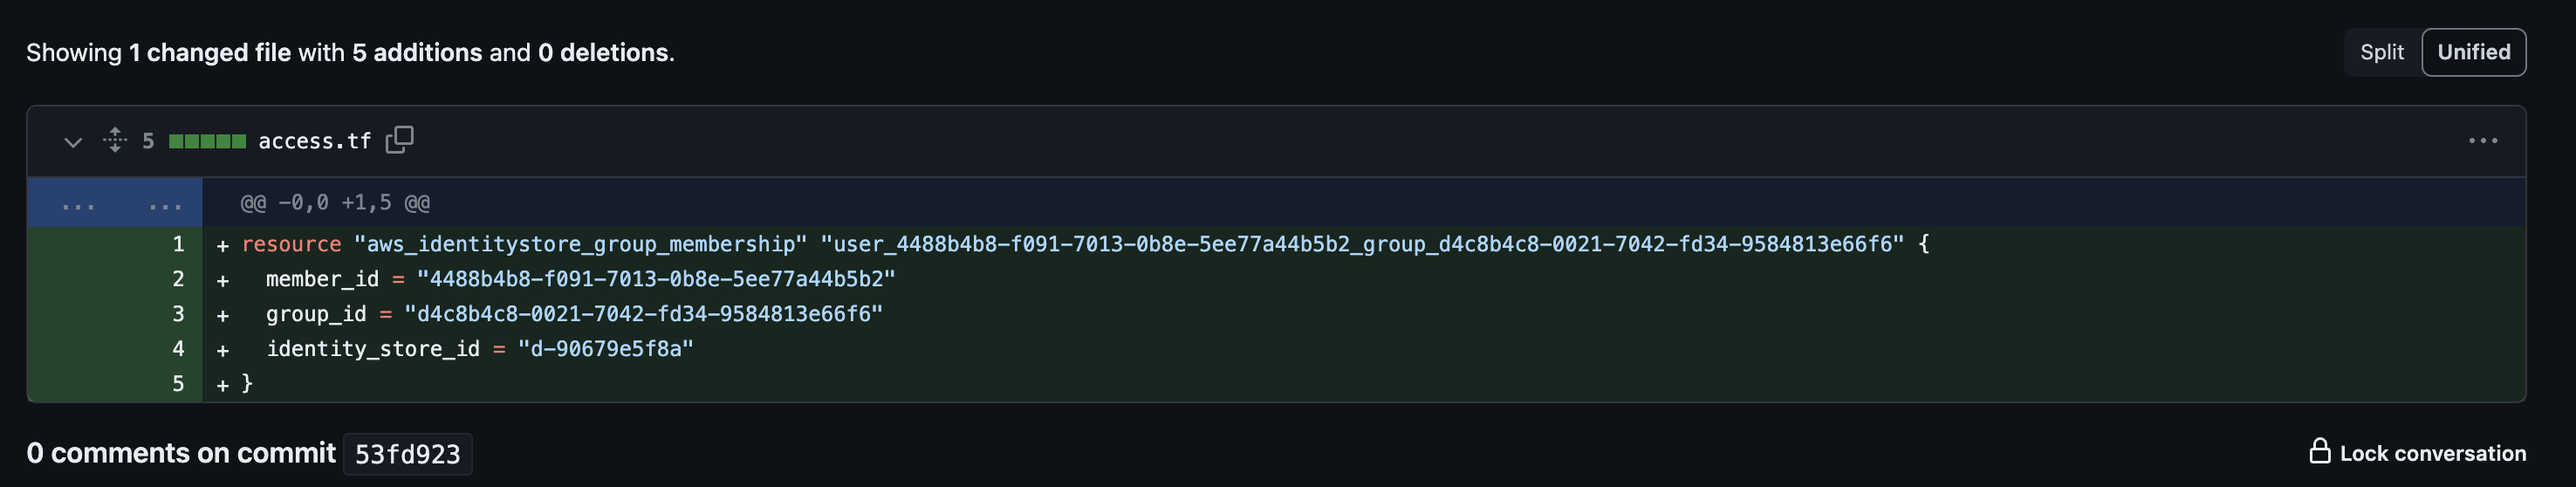Click commit hash 53fd923

pyautogui.click(x=407, y=454)
